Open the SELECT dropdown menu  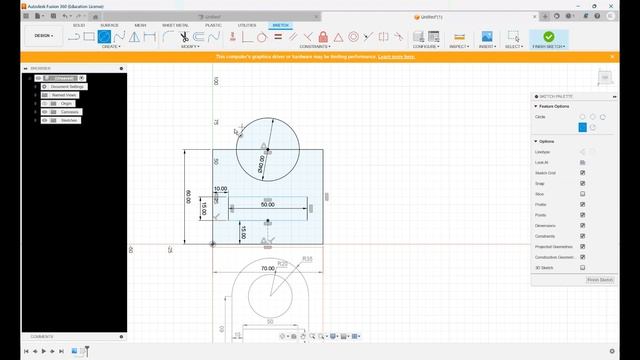[x=514, y=47]
